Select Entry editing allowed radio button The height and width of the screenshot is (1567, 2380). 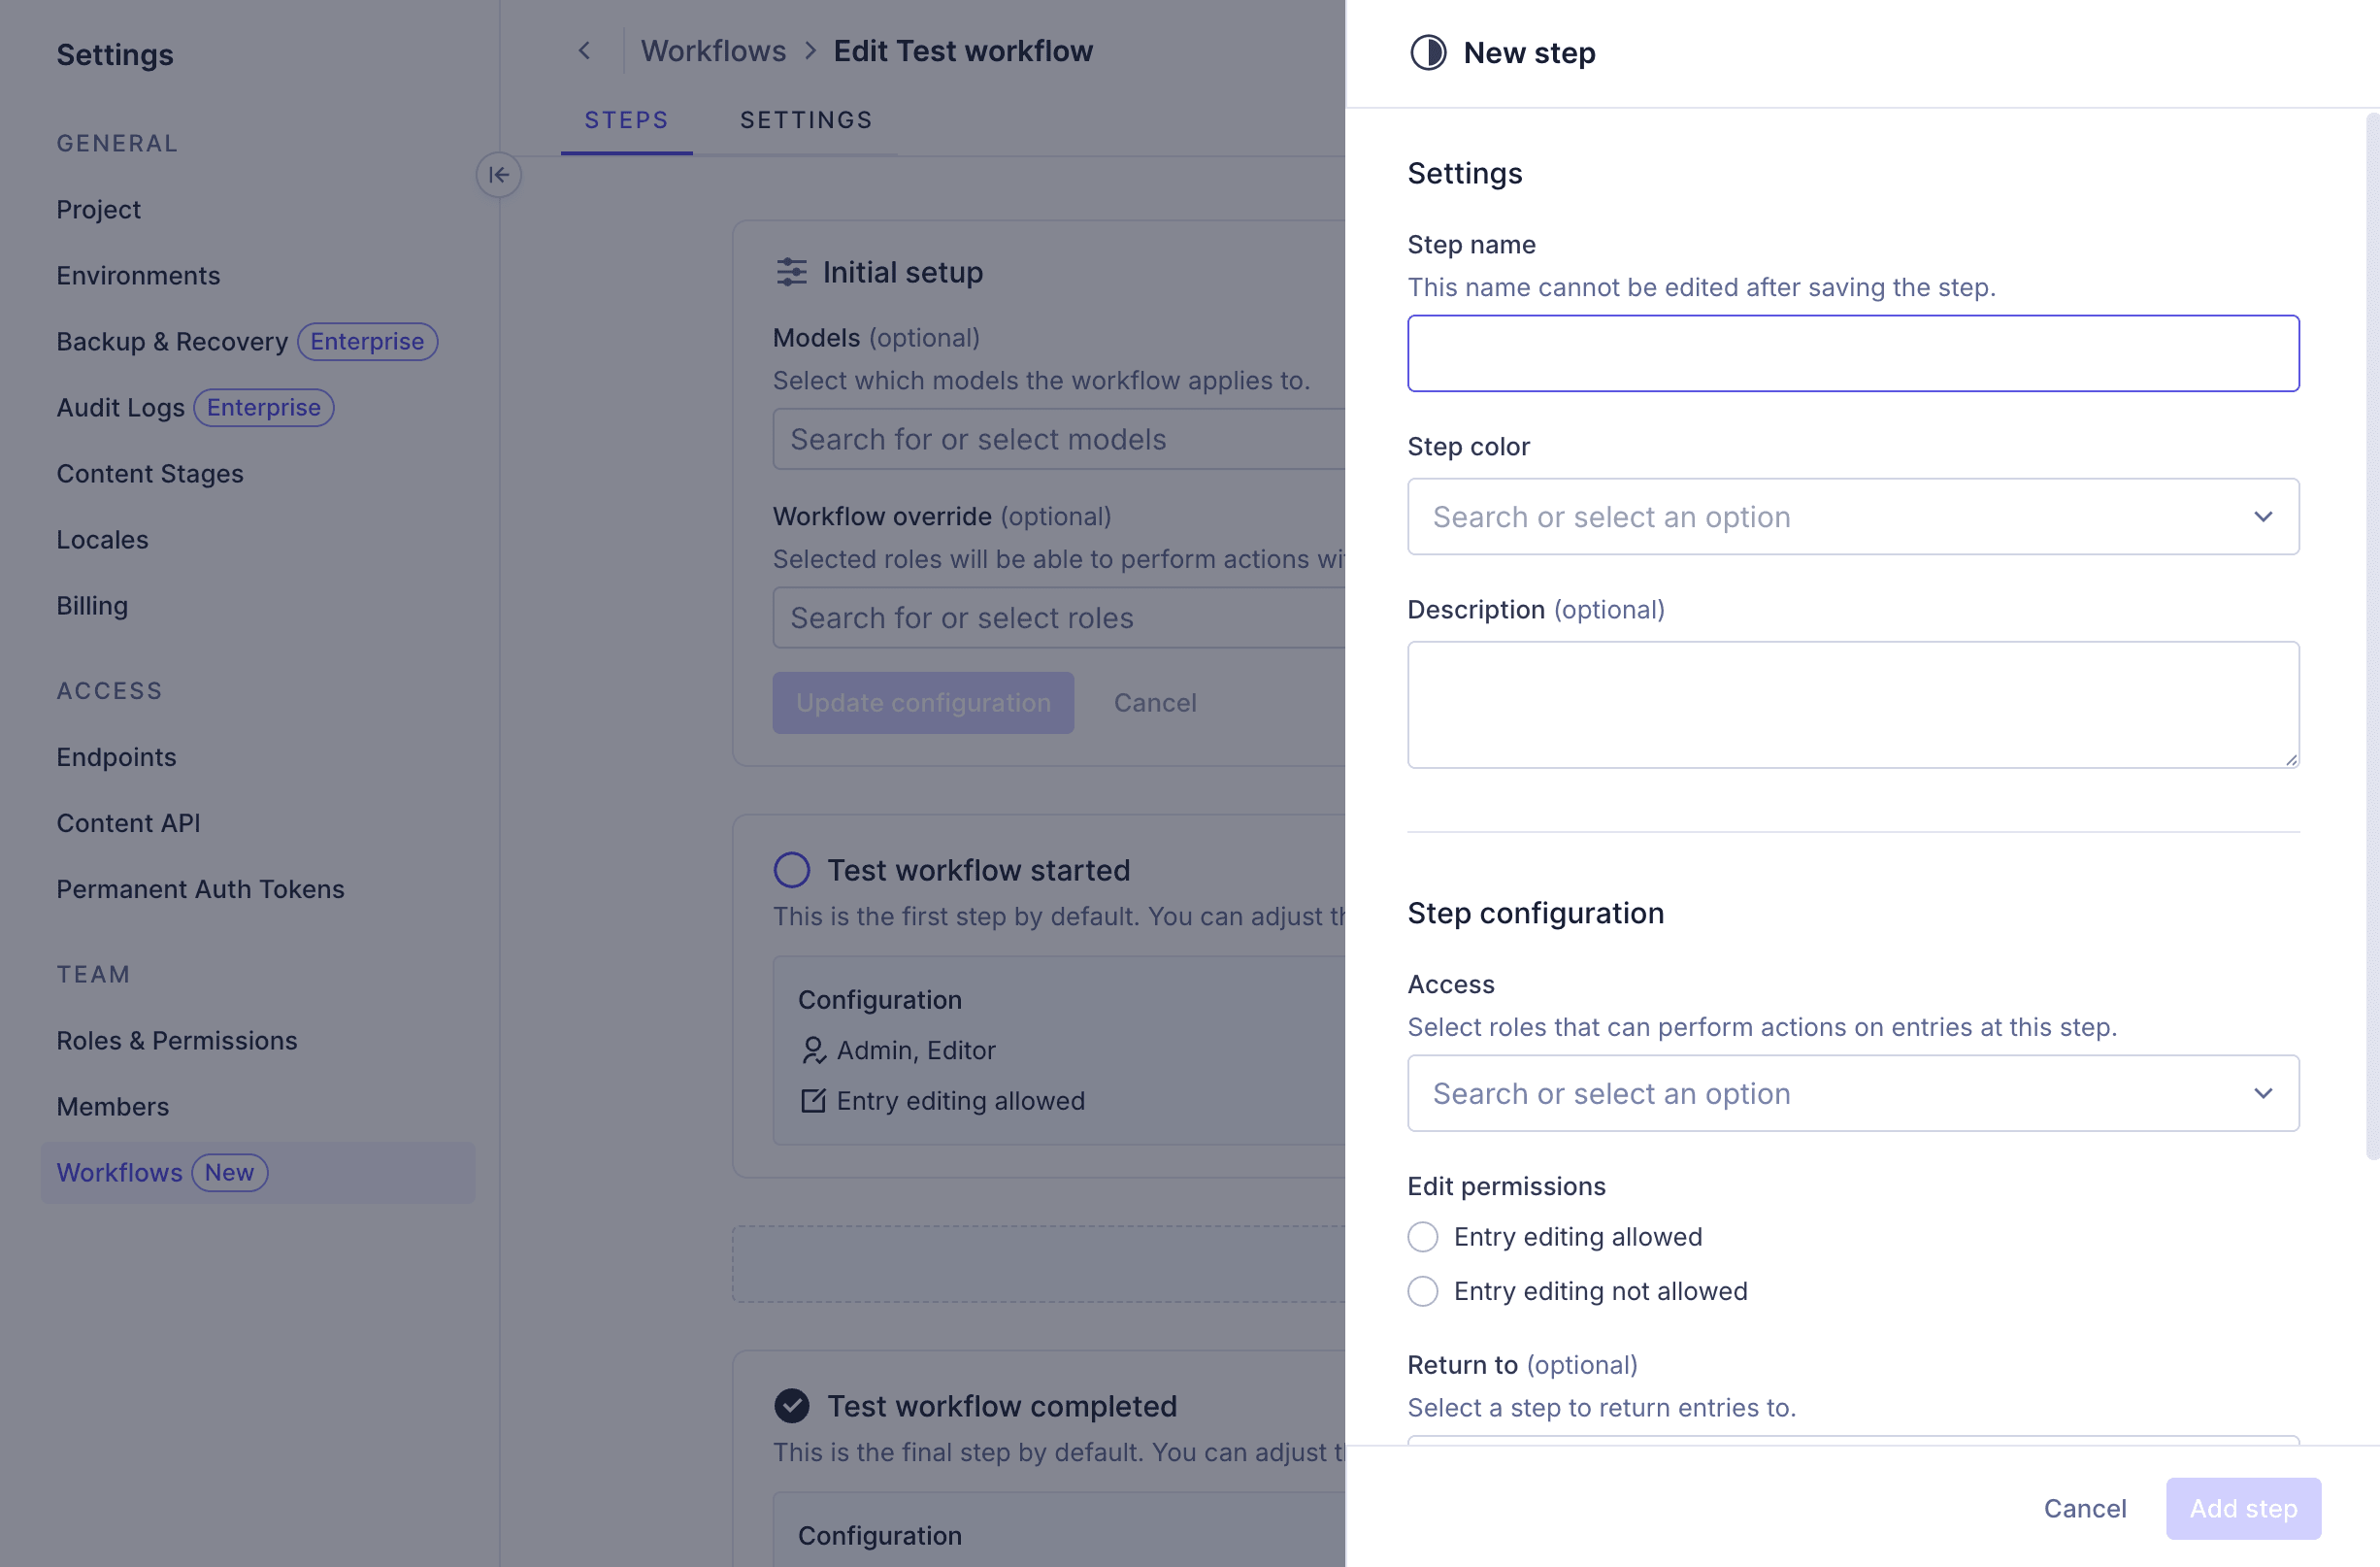pos(1422,1237)
